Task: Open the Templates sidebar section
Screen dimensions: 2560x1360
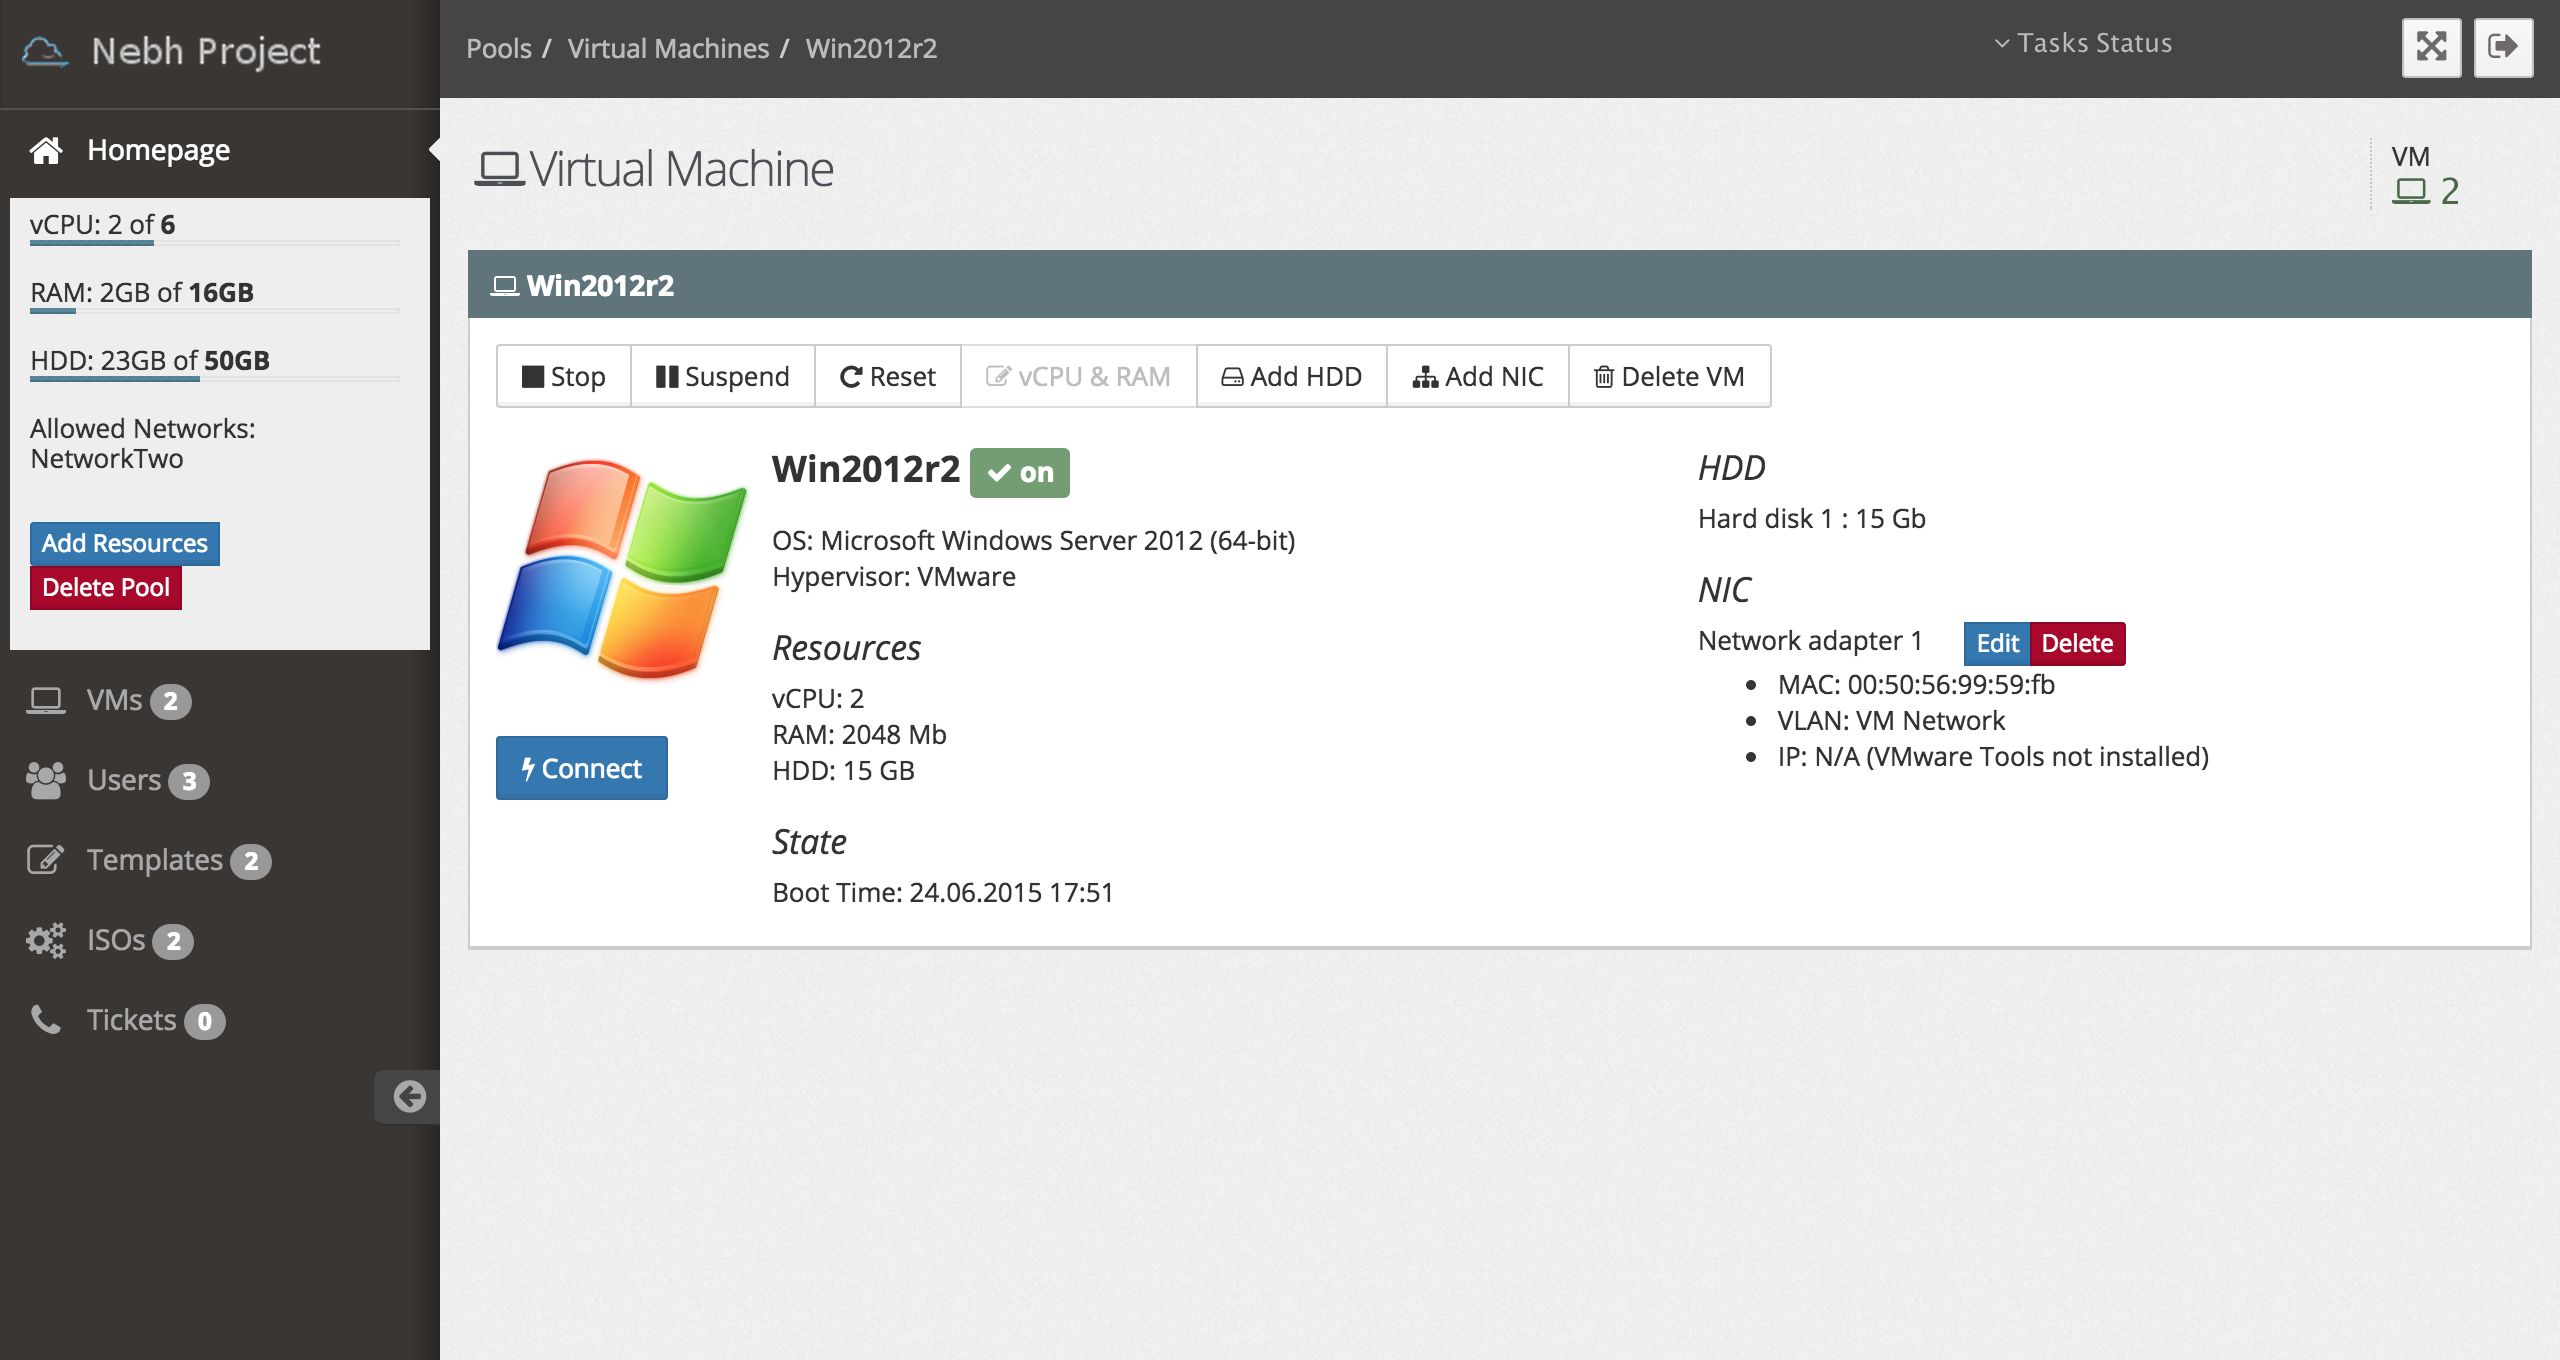Action: coord(154,860)
